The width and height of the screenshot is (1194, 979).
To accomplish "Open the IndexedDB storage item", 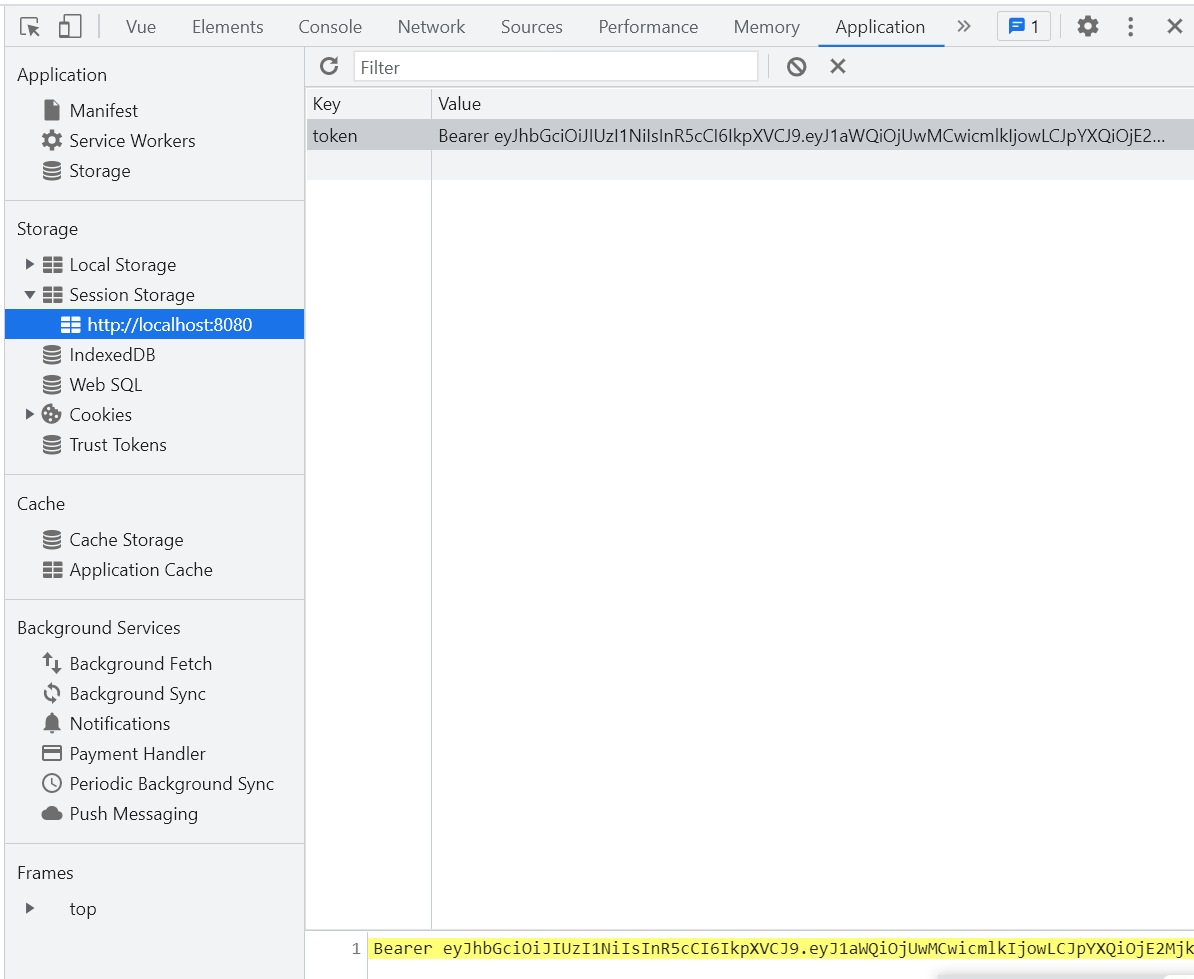I will point(112,355).
